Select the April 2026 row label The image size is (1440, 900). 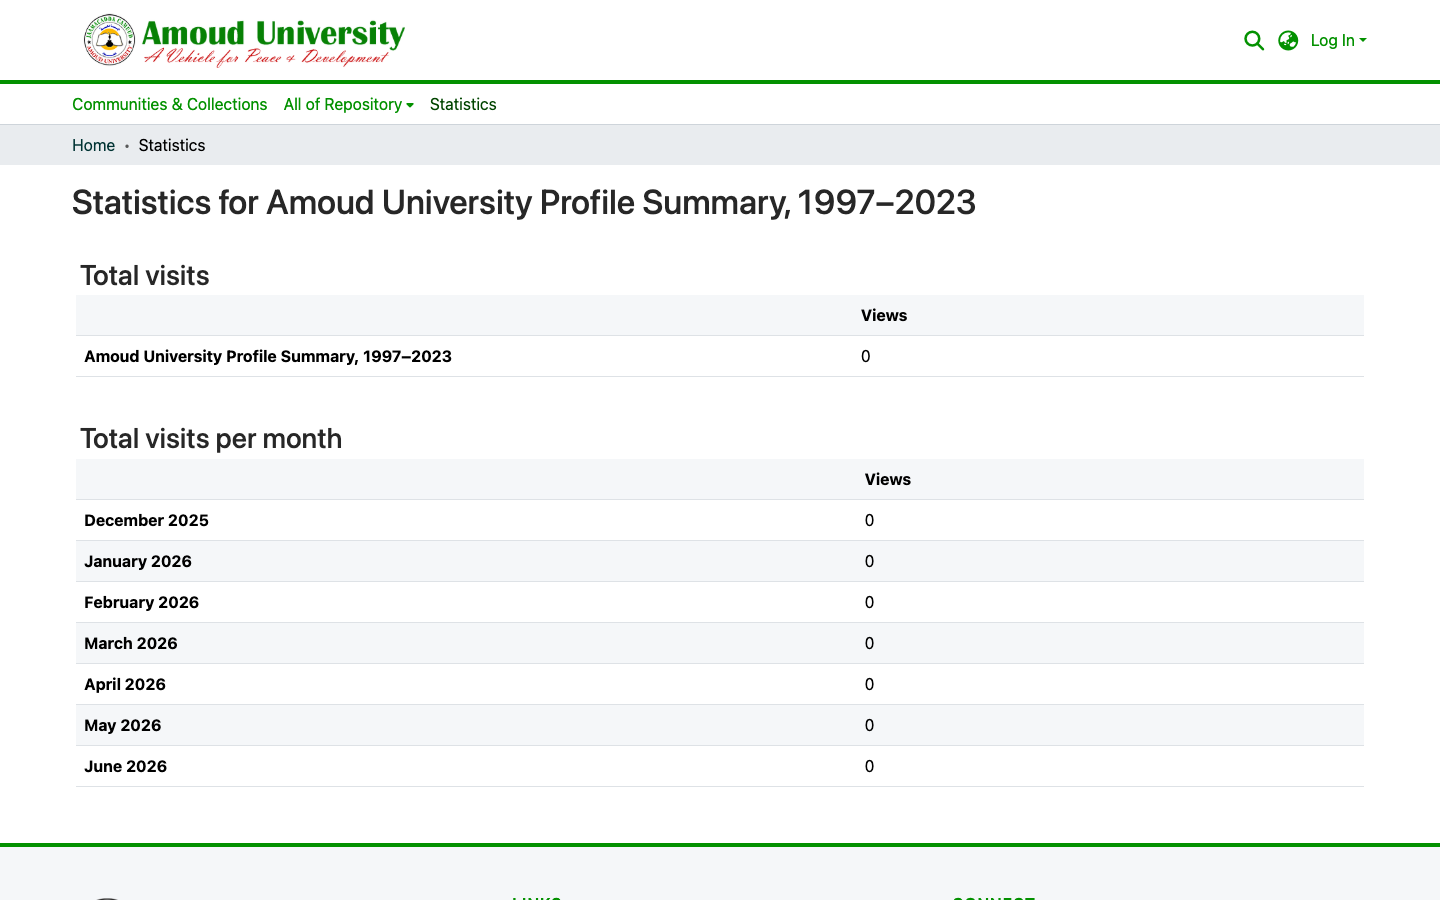pyautogui.click(x=125, y=684)
